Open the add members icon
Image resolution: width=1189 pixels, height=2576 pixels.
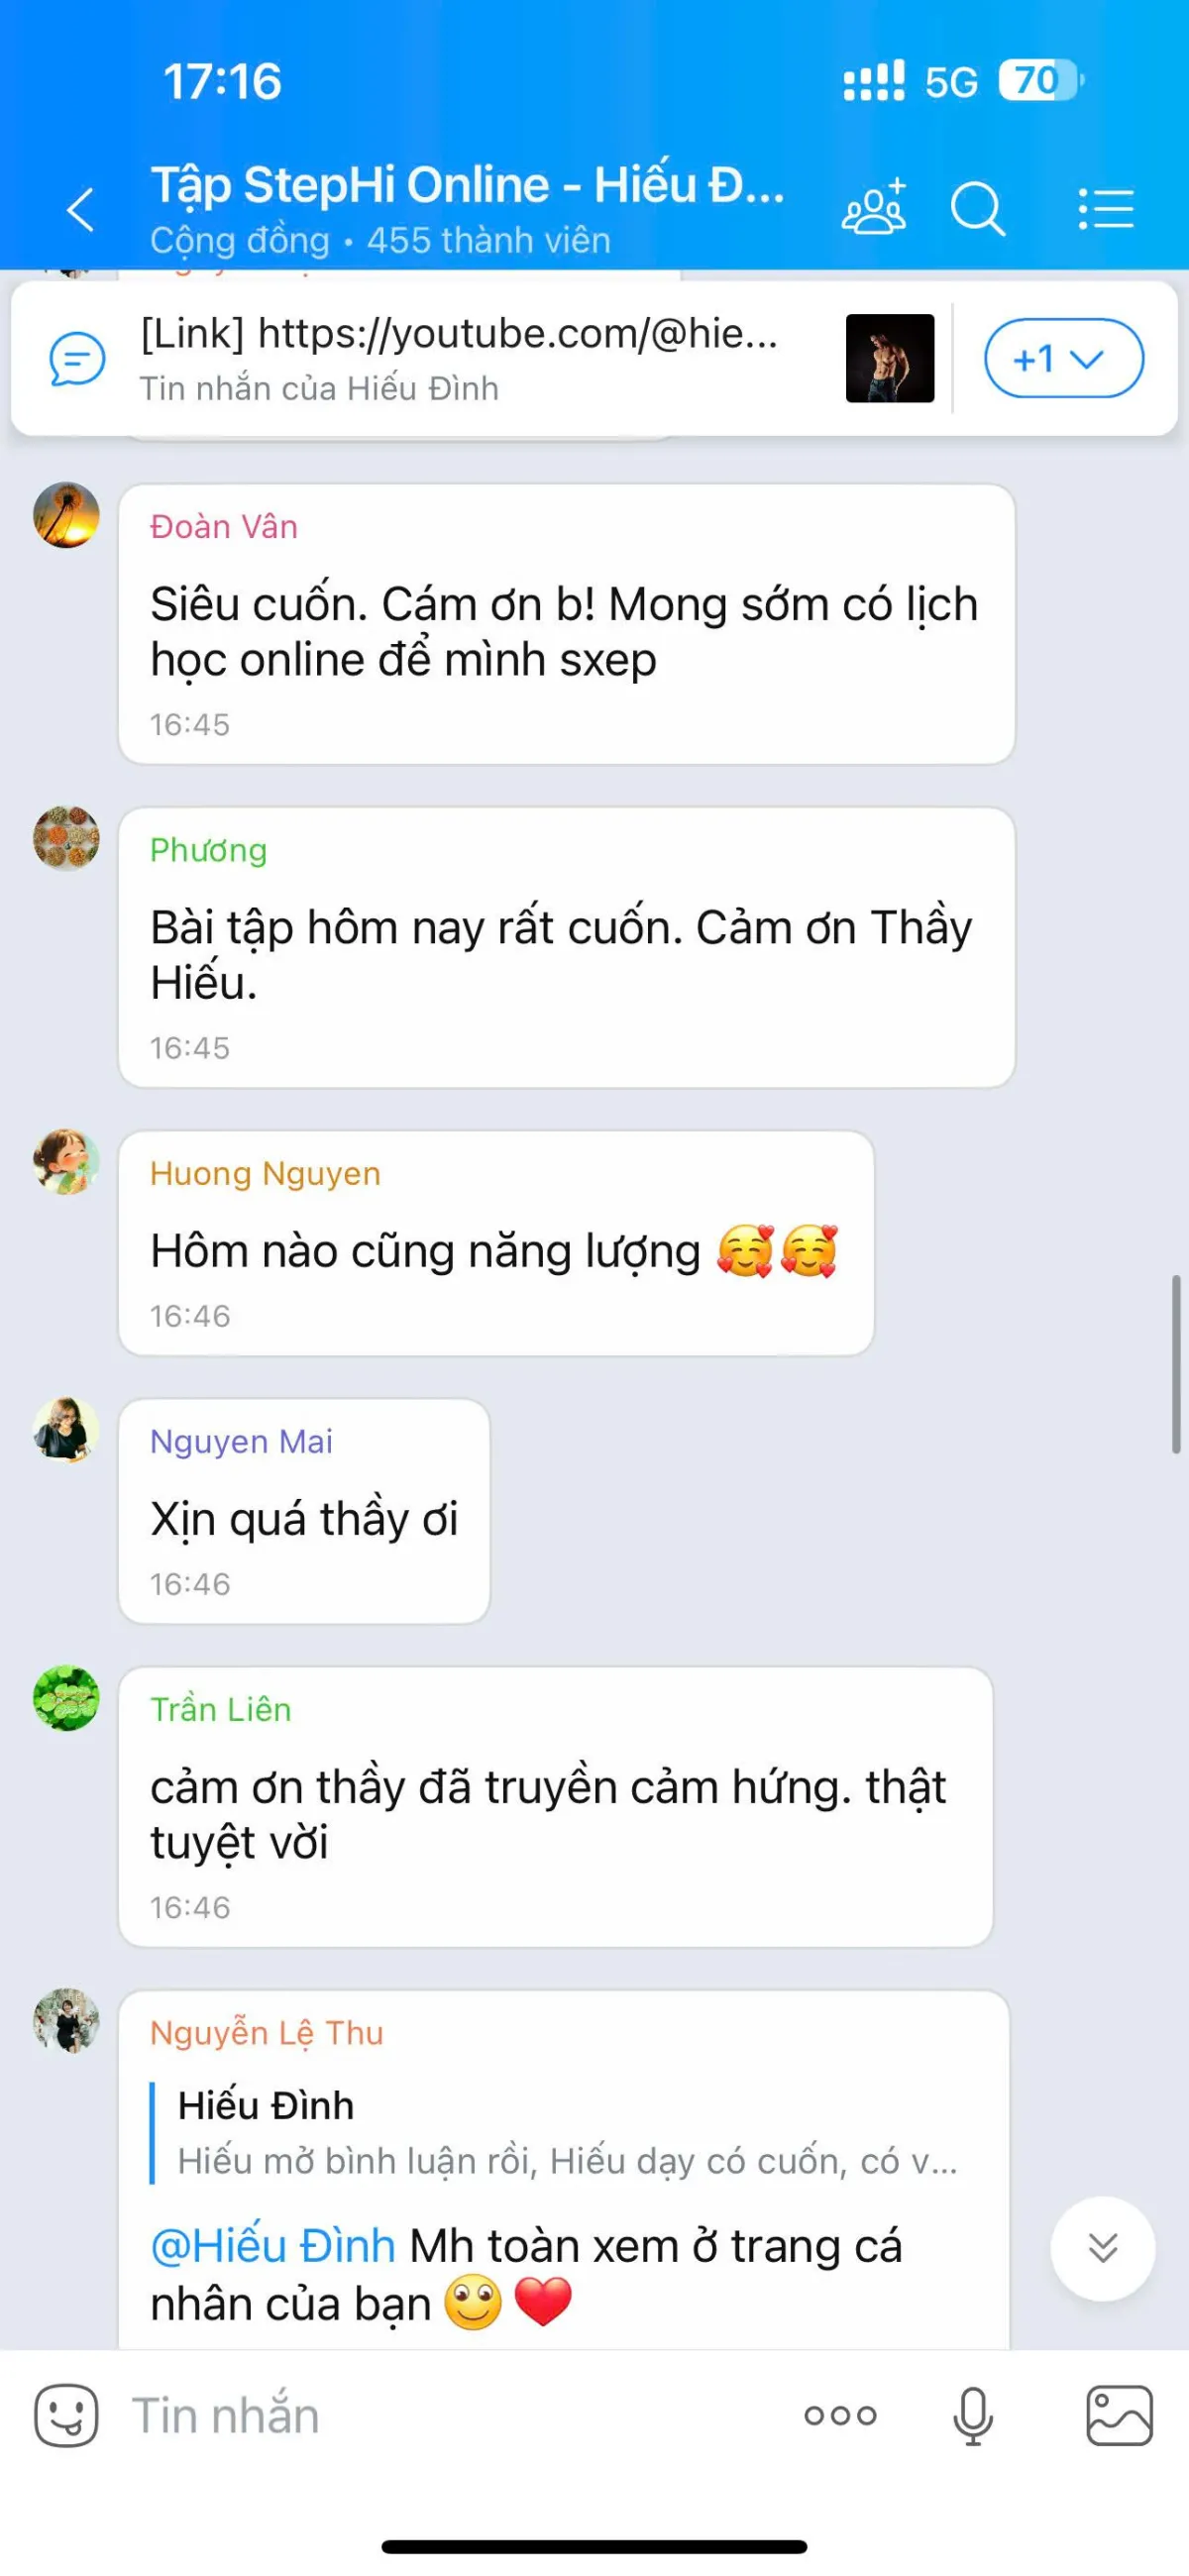(x=874, y=207)
